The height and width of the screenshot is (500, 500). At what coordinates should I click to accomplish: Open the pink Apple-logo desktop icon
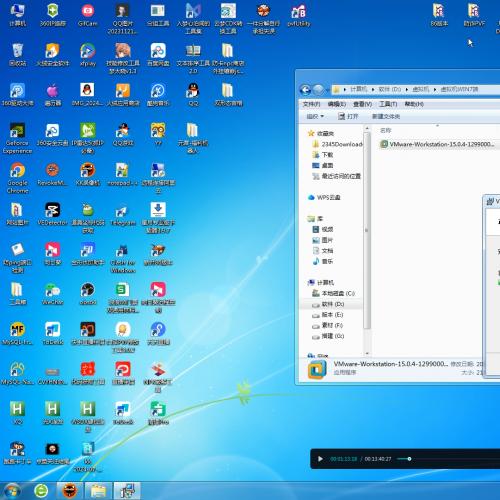pos(53,95)
